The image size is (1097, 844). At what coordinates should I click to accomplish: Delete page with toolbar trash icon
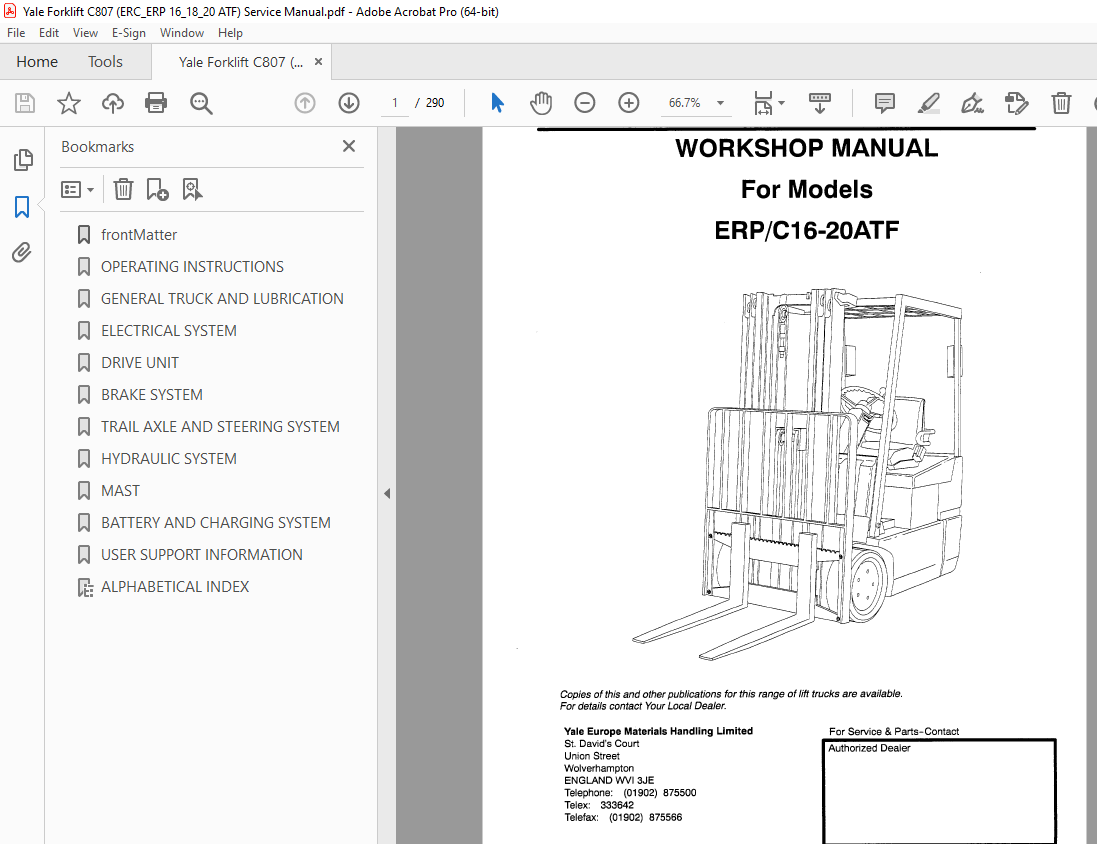coord(1061,103)
